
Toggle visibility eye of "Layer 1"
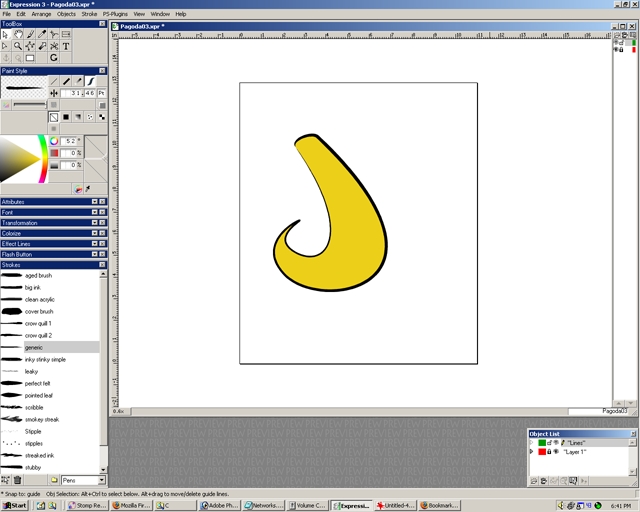[556, 452]
